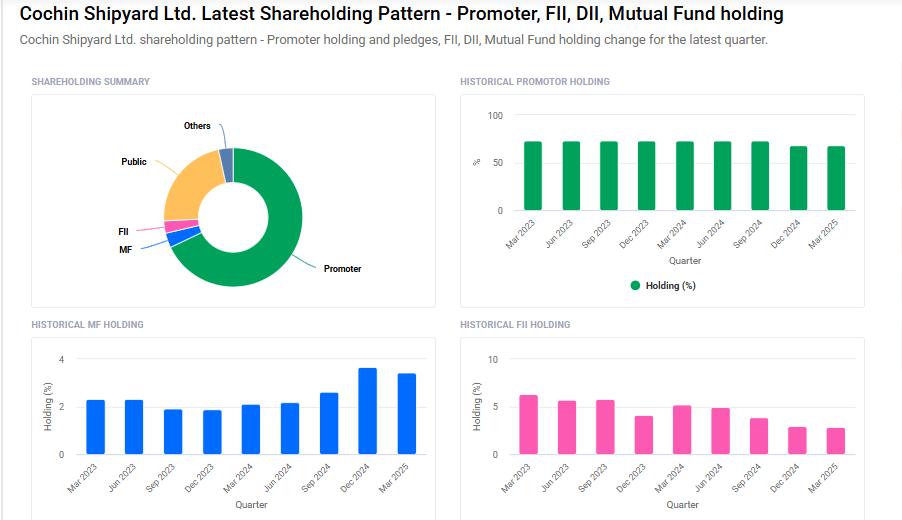This screenshot has height=520, width=902.
Task: Select MF holding bar for Mar 2023
Action: (x=95, y=427)
